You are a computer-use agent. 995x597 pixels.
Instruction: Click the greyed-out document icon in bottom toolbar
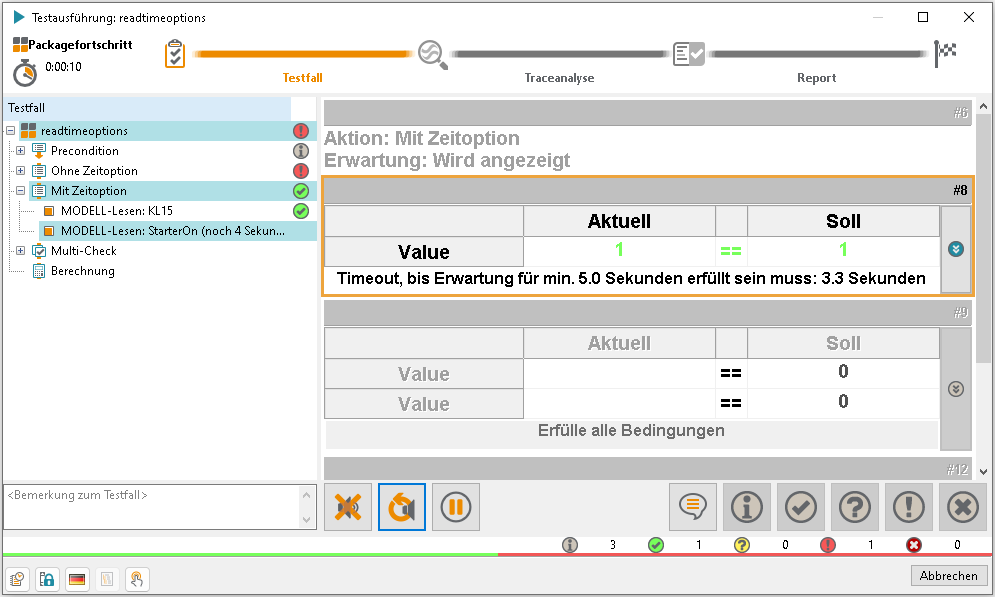coord(107,579)
